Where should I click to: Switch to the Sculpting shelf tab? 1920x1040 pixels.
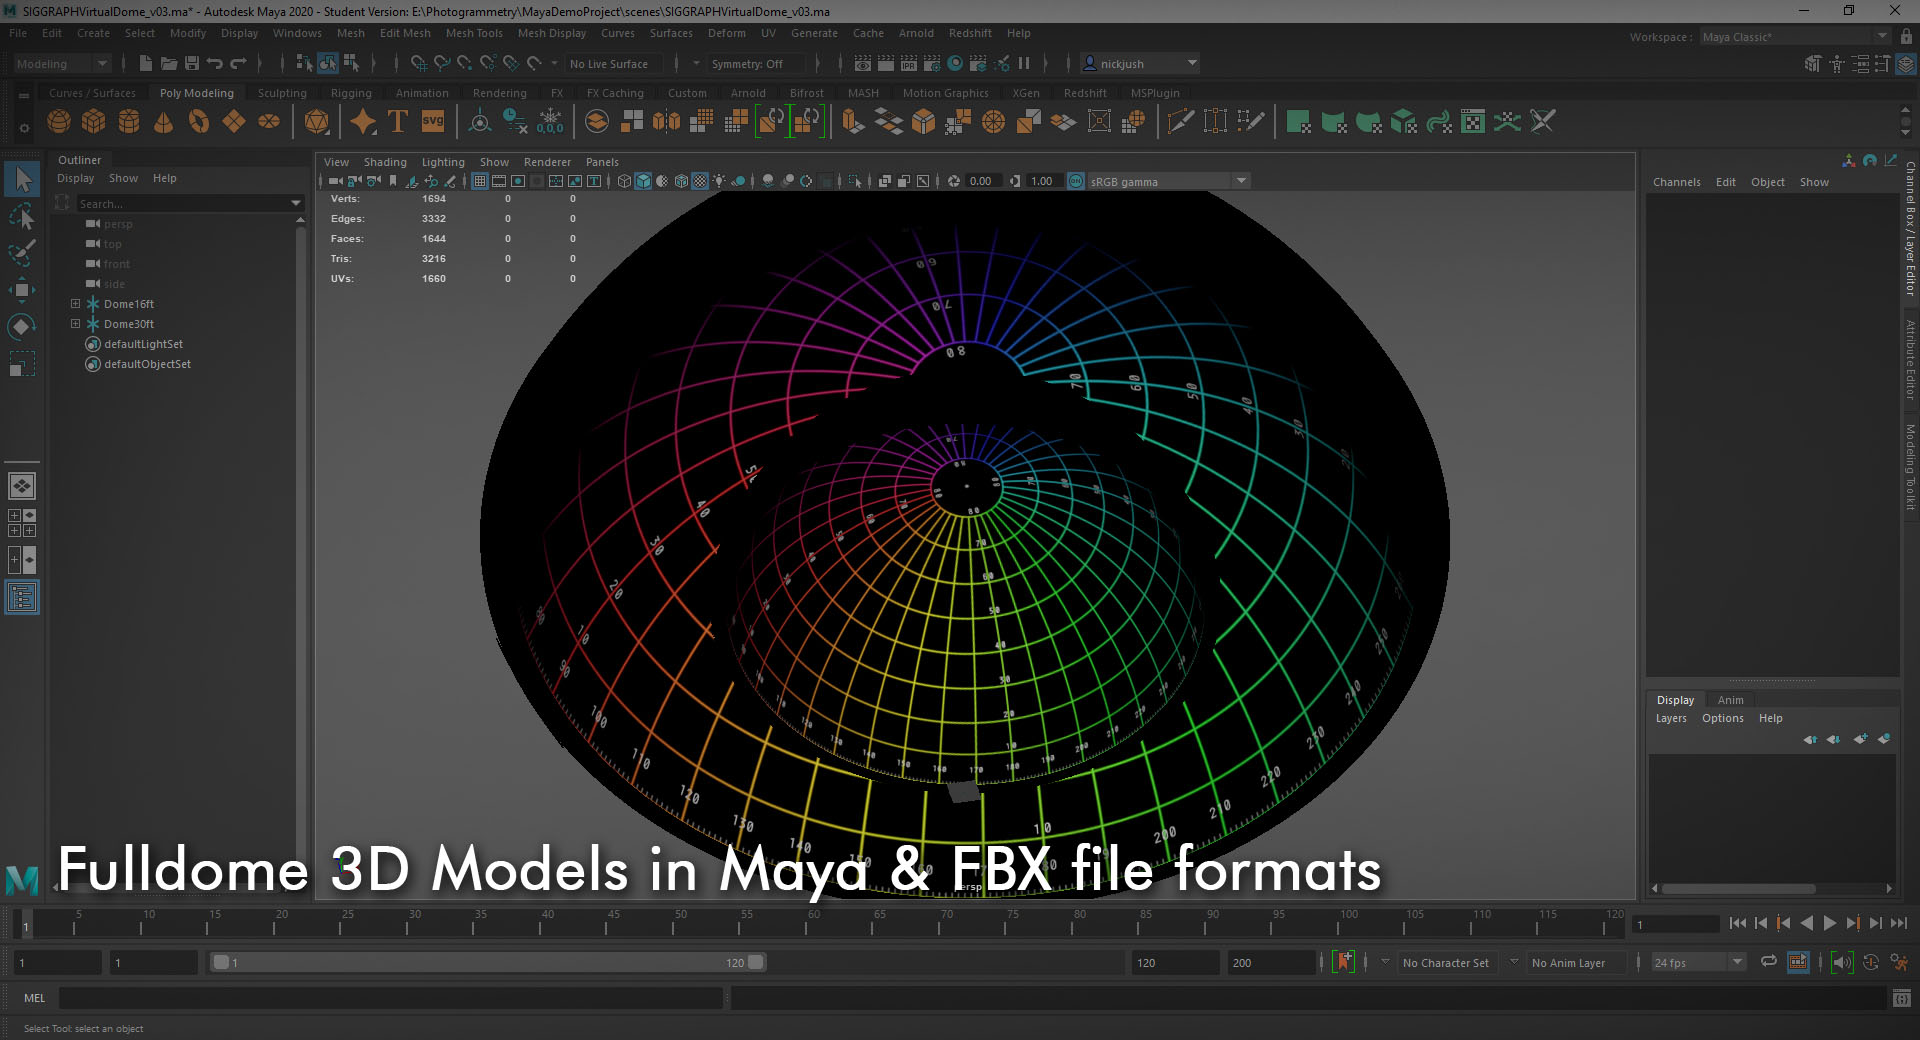[282, 93]
